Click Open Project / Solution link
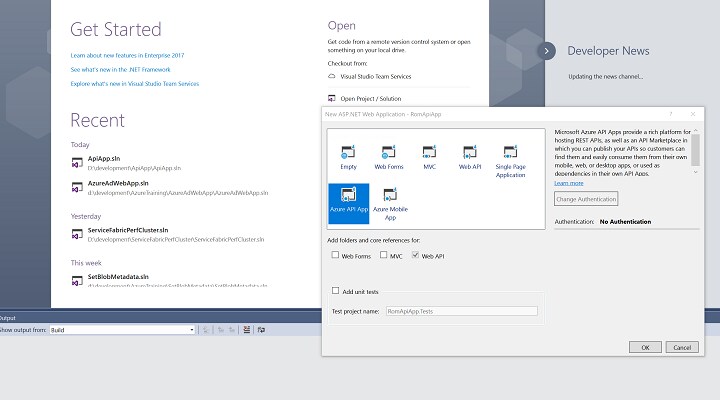The width and height of the screenshot is (720, 400). (x=371, y=99)
